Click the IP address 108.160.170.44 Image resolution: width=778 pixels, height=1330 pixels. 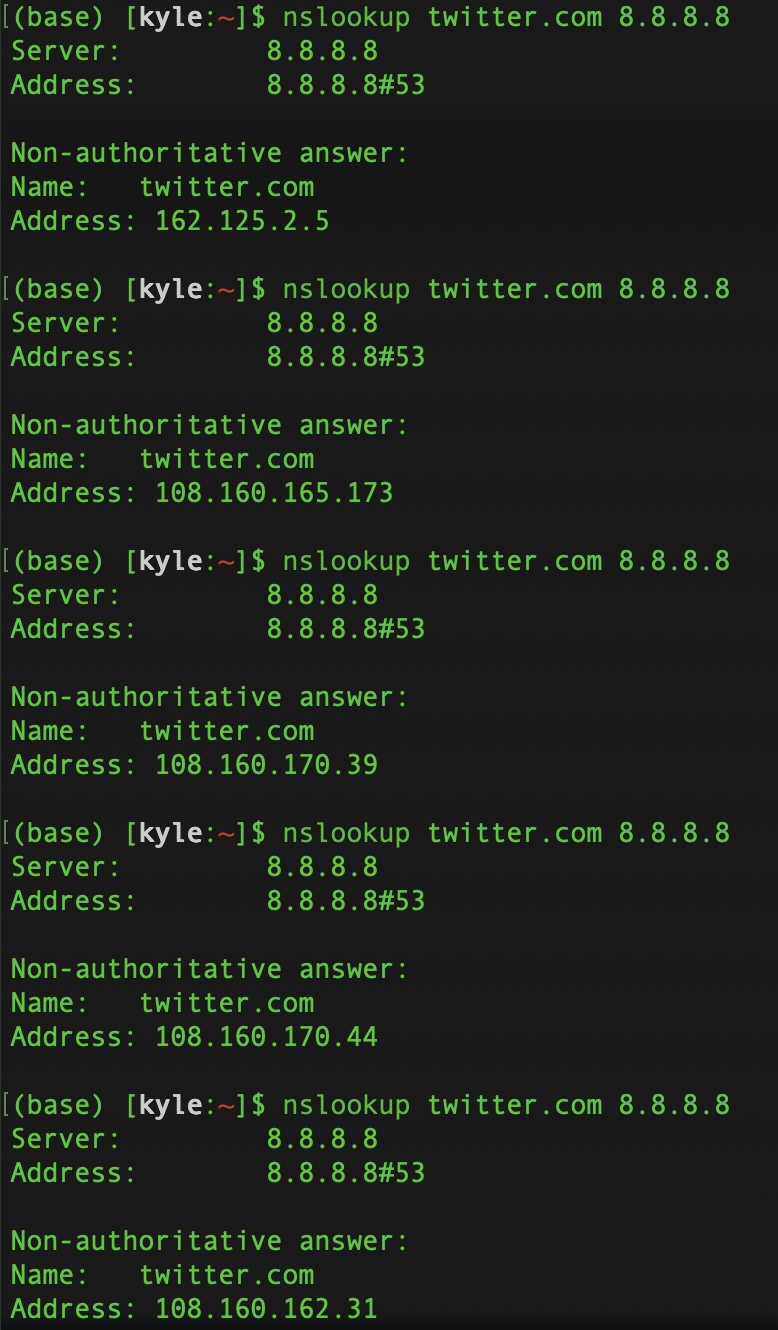266,1037
